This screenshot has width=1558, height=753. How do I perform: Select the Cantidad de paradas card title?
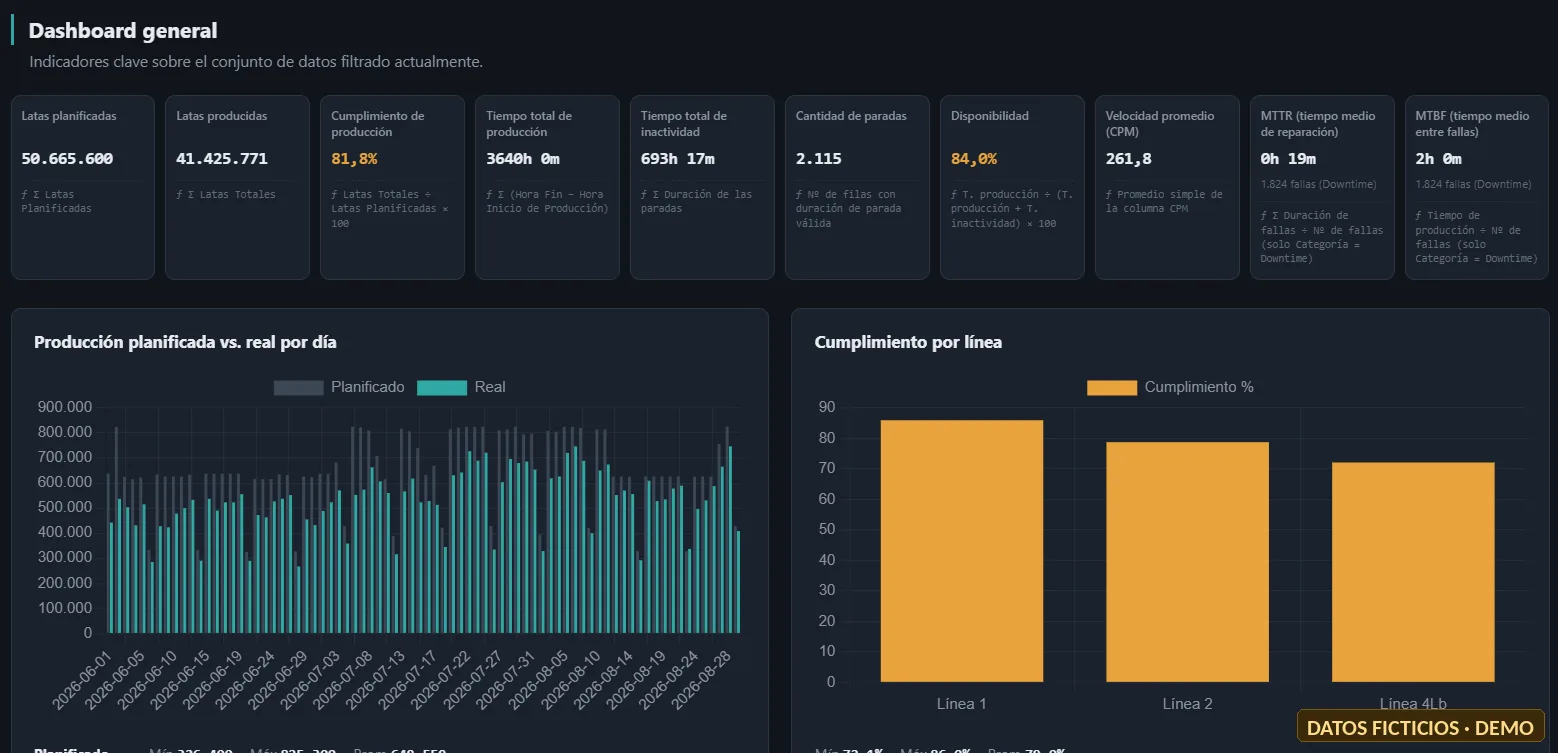tap(851, 116)
